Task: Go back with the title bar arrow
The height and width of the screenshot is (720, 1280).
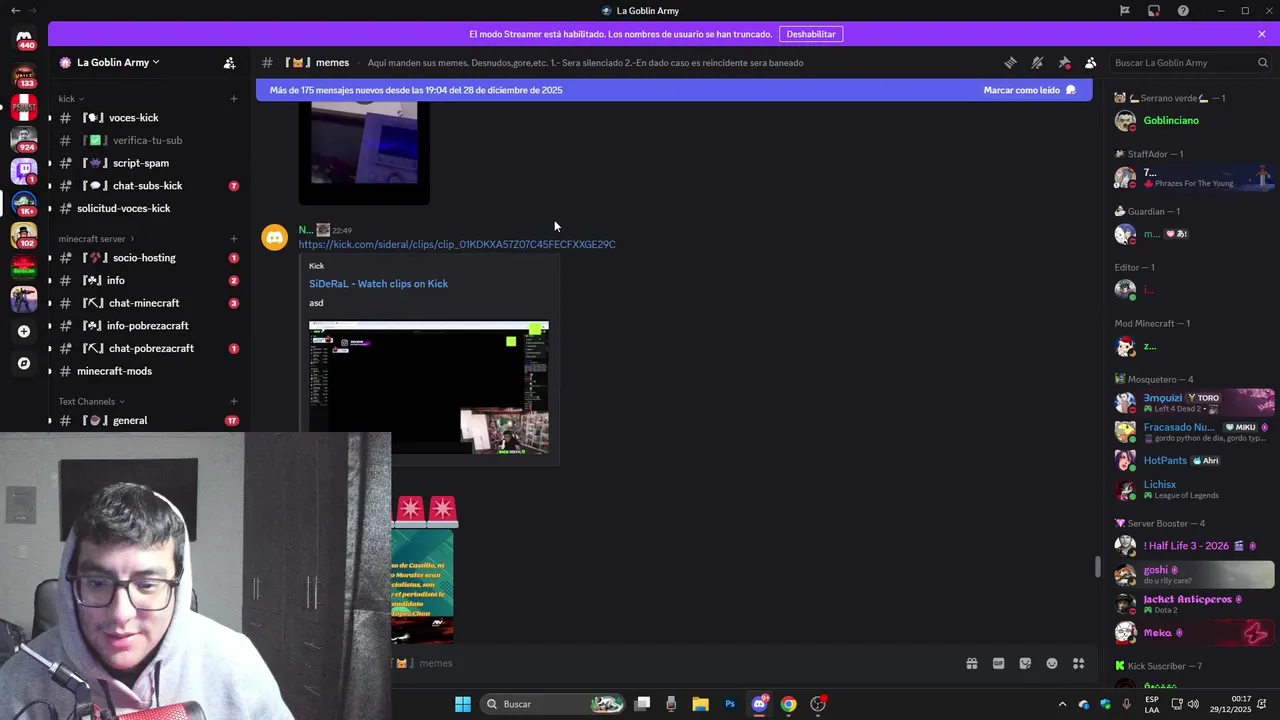Action: pos(15,11)
